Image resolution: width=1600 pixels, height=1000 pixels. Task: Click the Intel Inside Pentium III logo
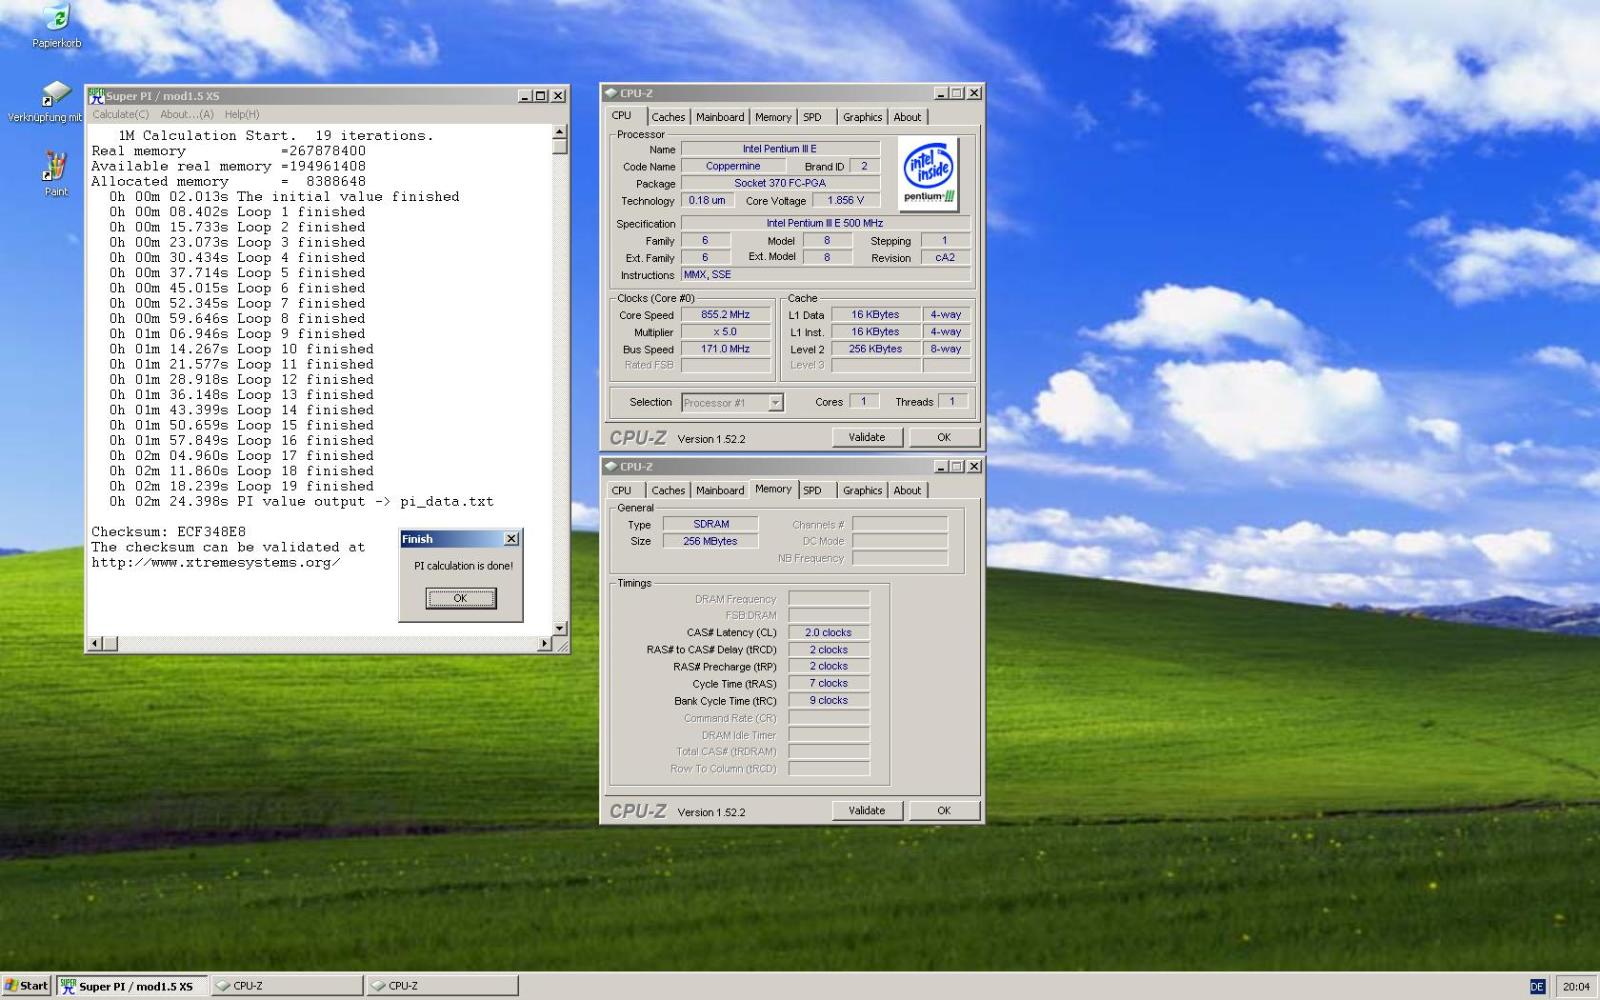[x=930, y=174]
